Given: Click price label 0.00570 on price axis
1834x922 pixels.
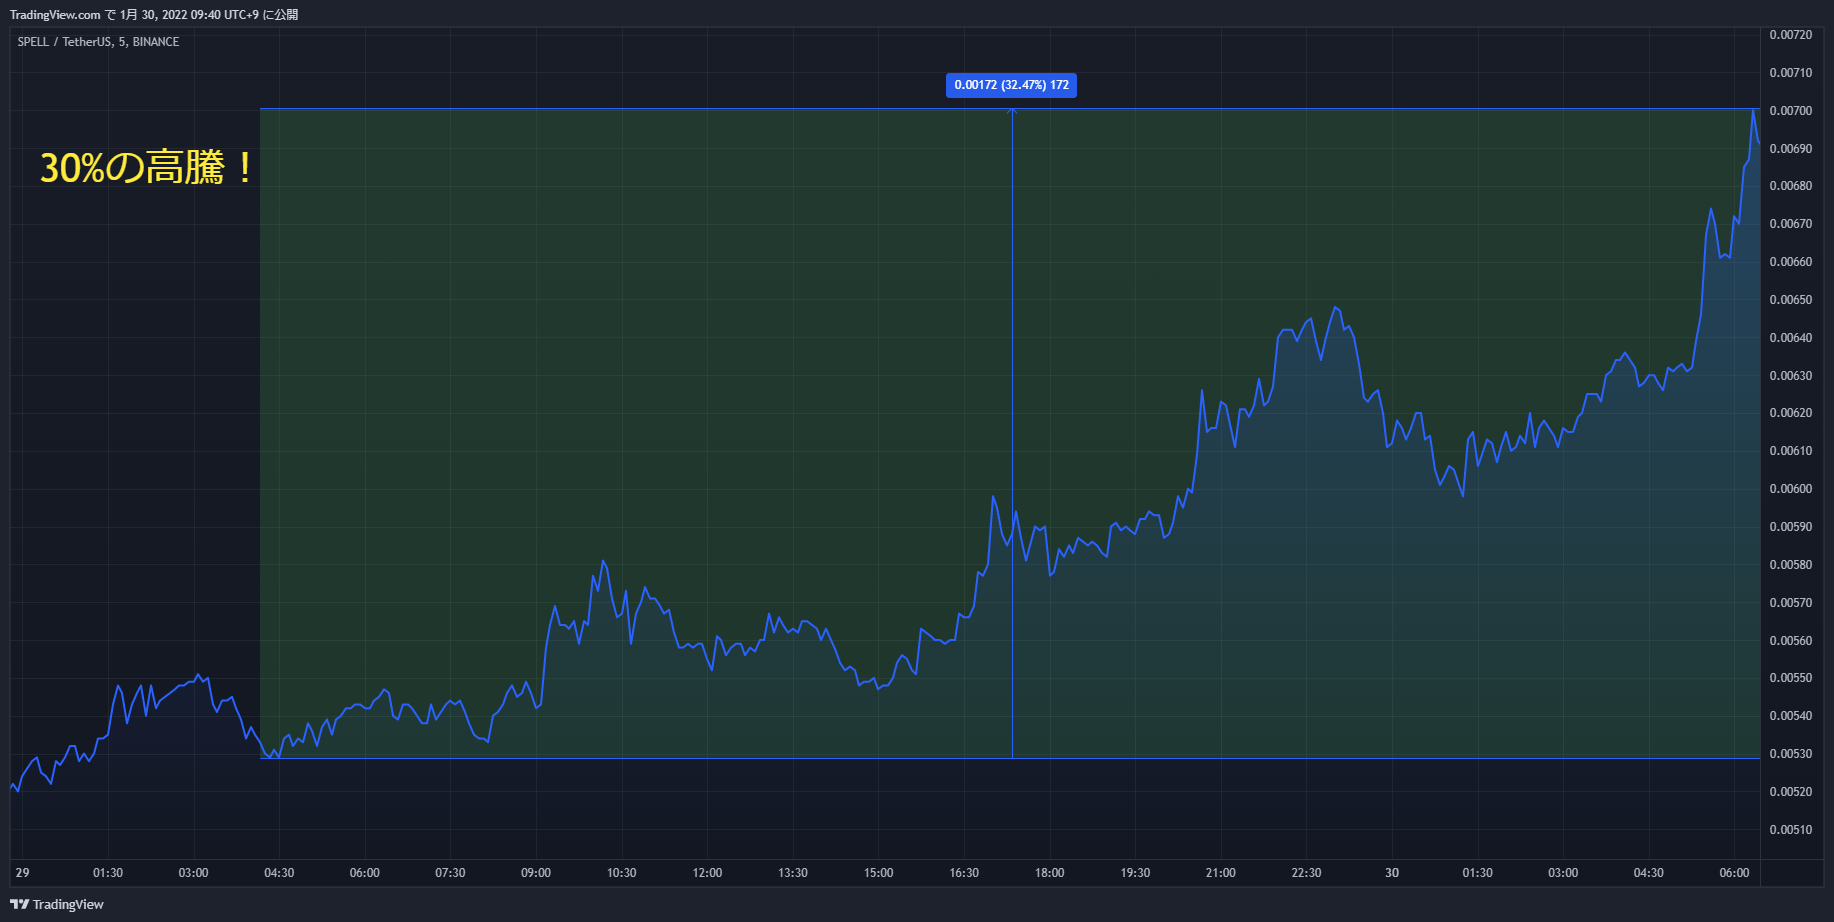Looking at the screenshot, I should point(1790,603).
